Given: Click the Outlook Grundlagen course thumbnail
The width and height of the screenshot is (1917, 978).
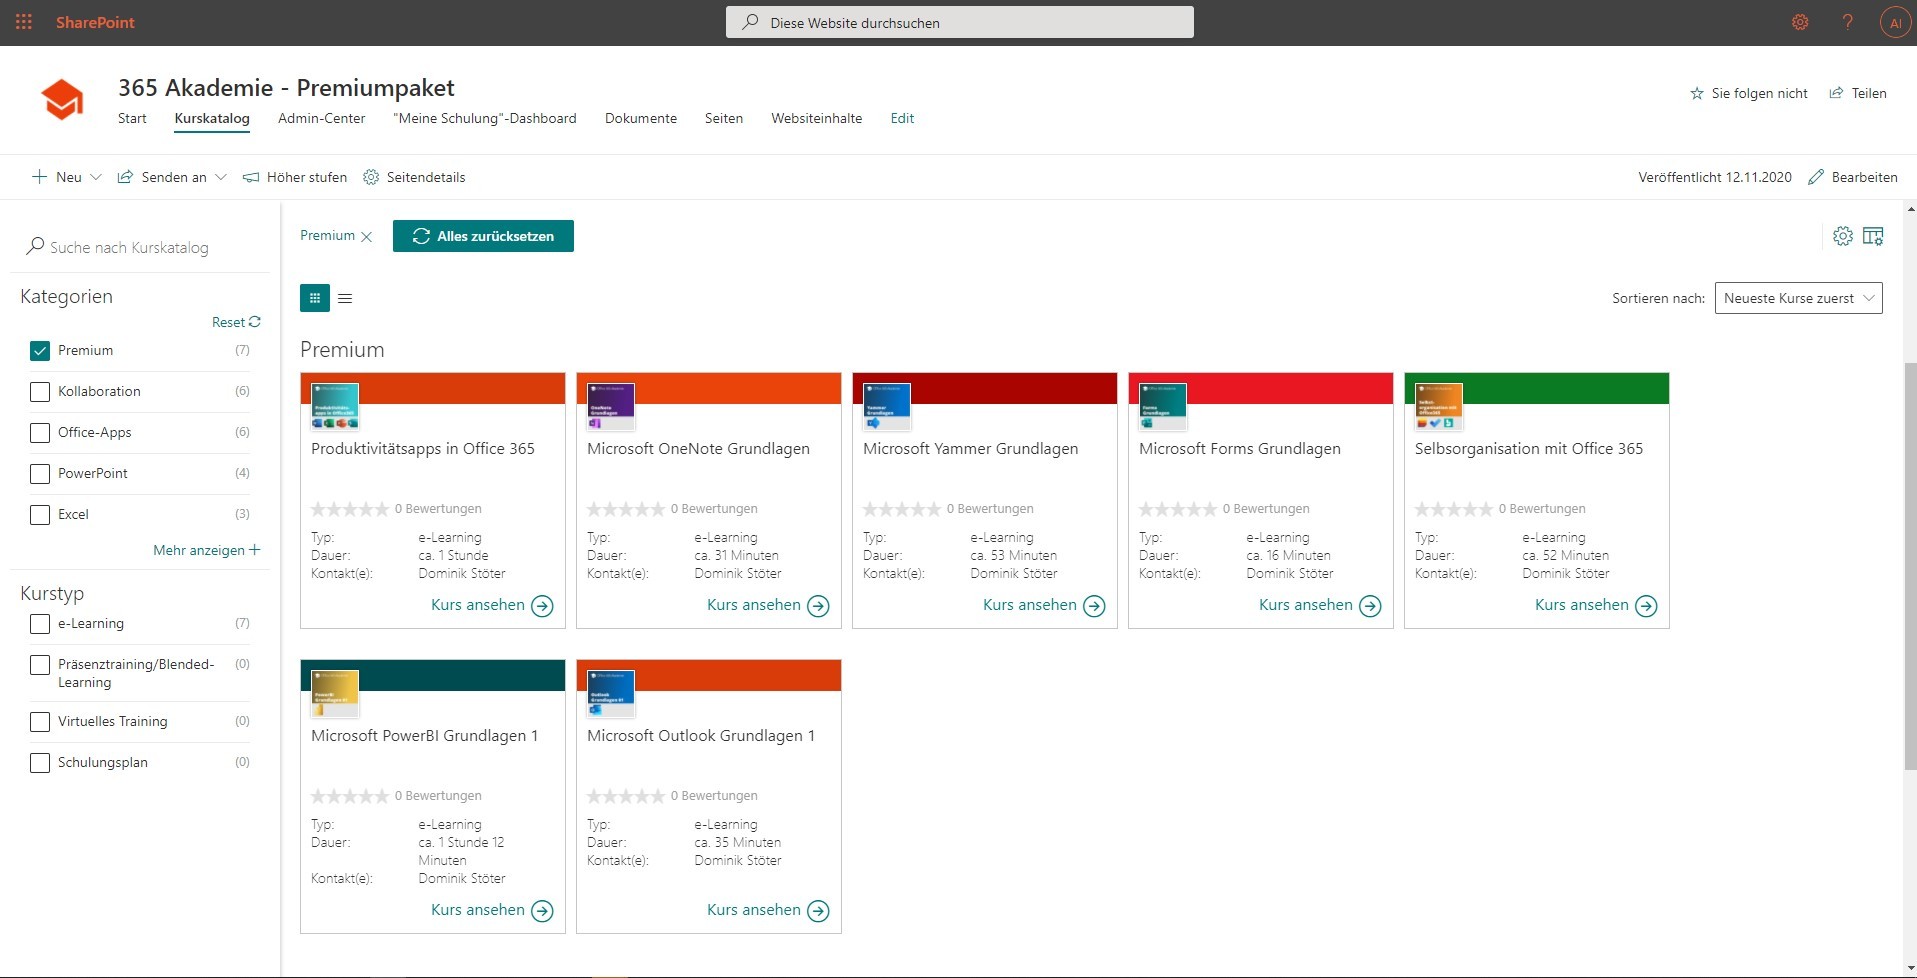Looking at the screenshot, I should point(611,694).
